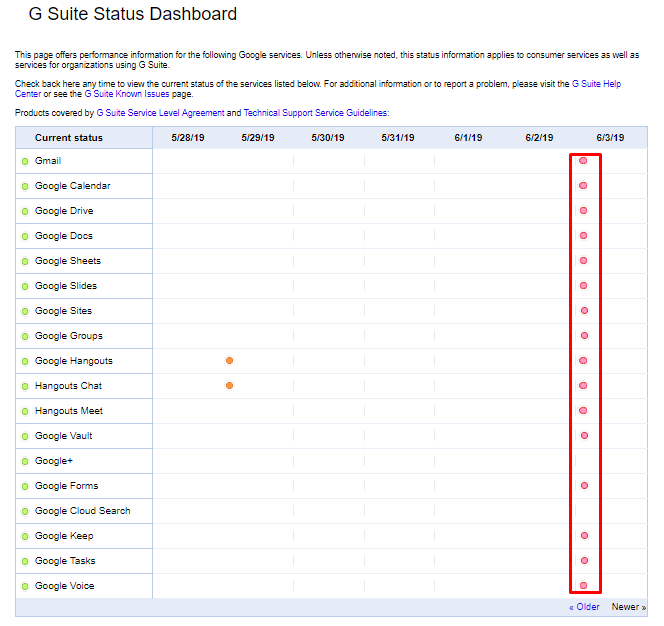Open the red outage dot in Google Vault row
664x626 pixels.
coord(584,435)
